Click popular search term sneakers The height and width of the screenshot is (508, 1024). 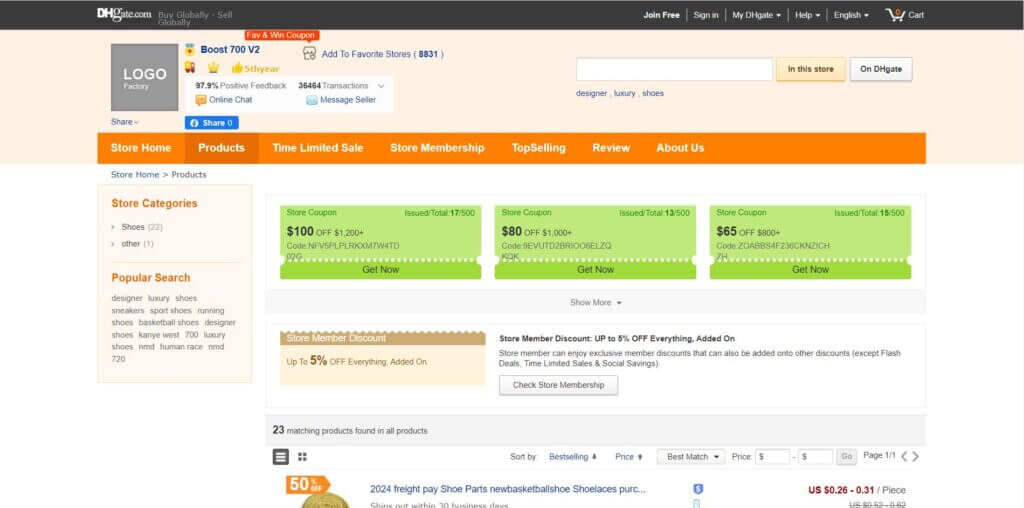click(x=128, y=311)
